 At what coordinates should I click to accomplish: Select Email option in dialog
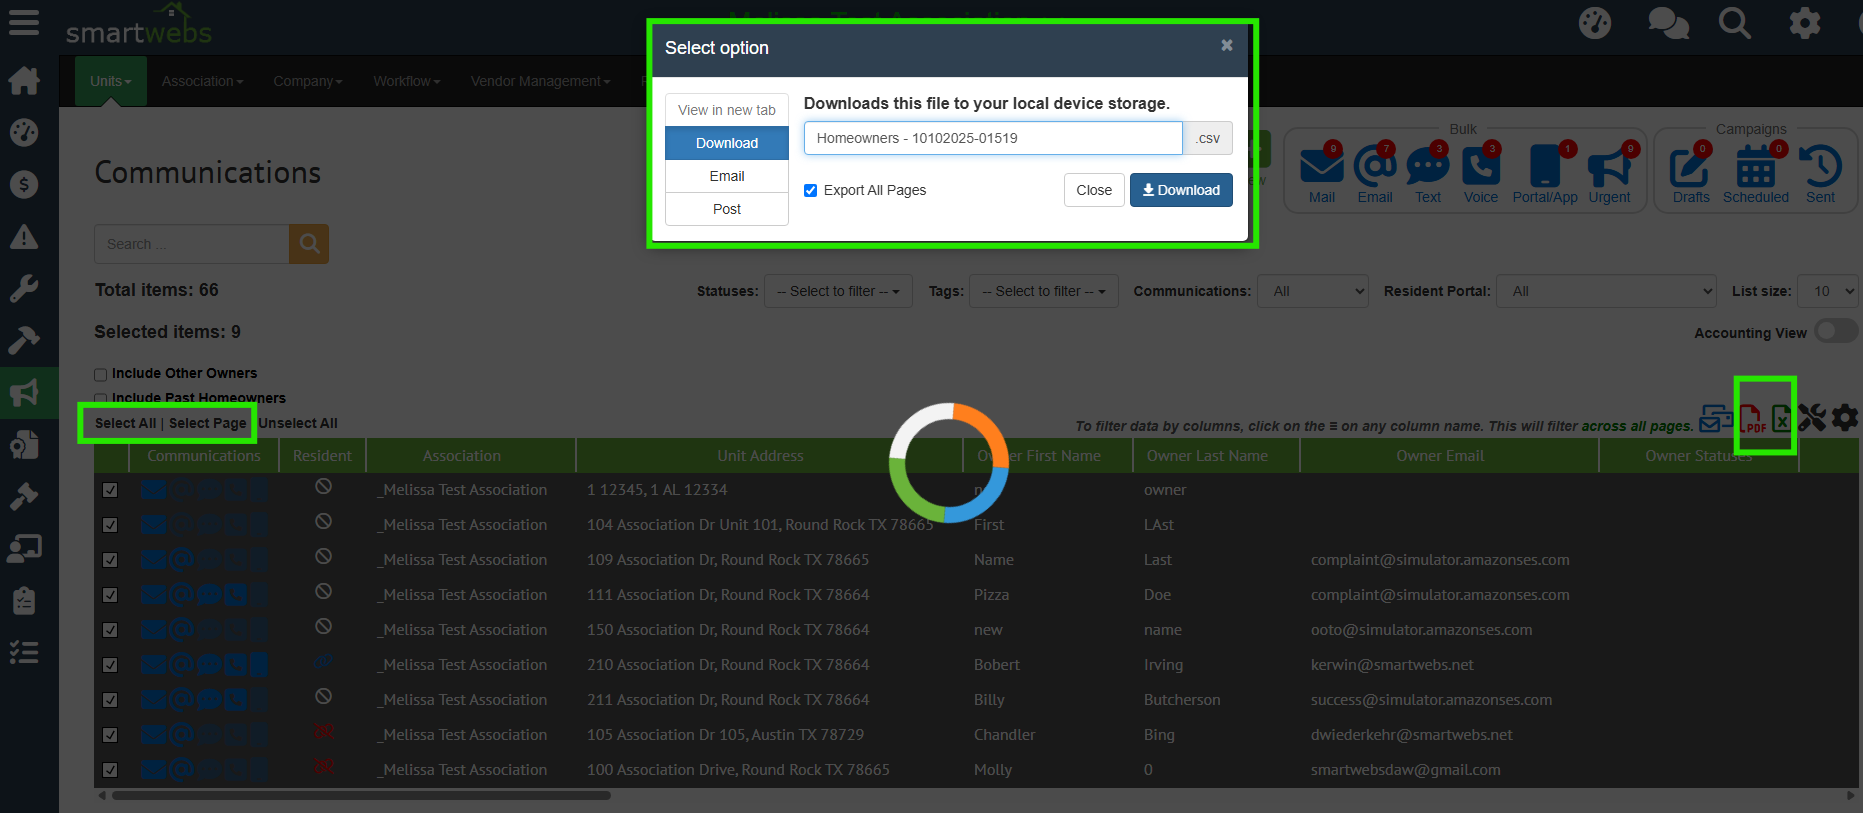tap(727, 176)
